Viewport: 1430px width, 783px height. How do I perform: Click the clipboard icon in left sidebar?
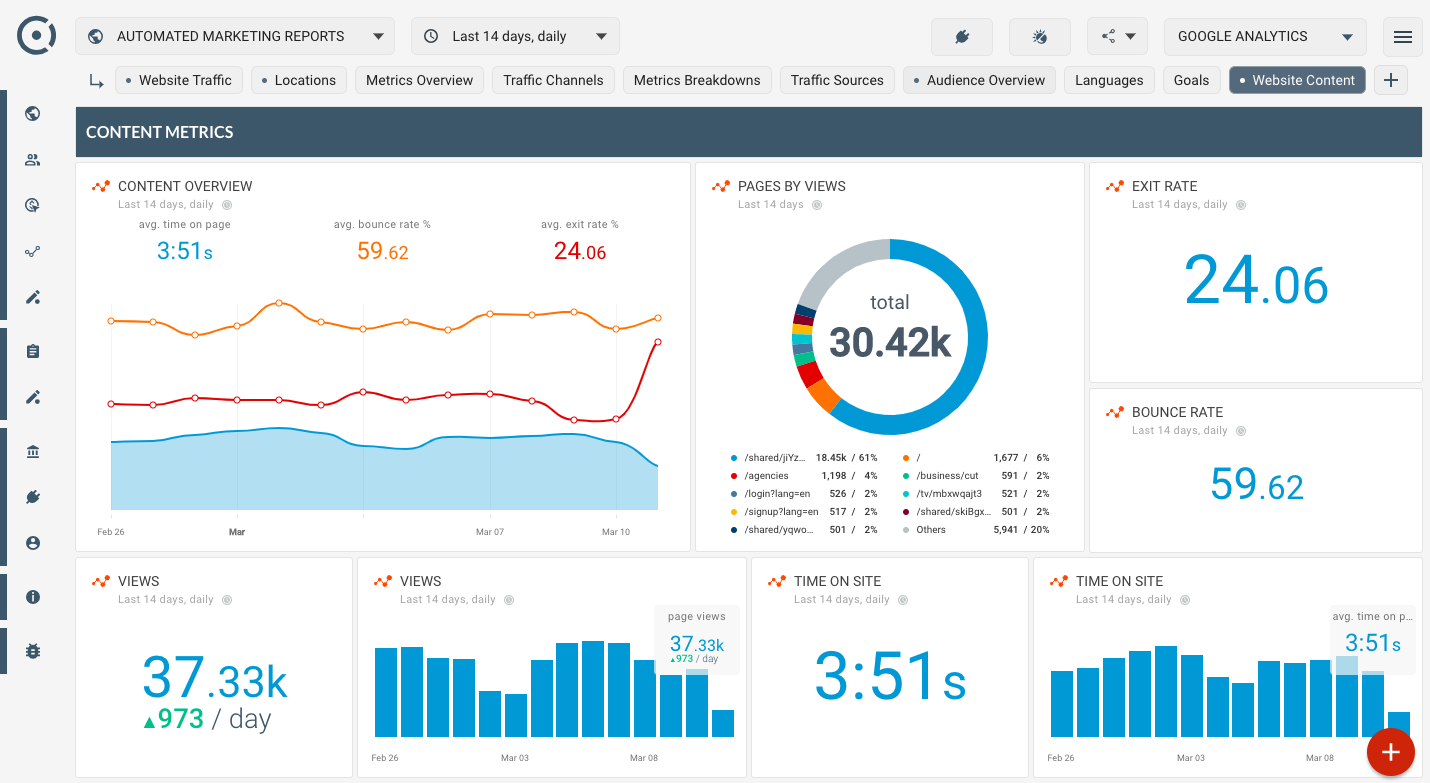33,351
